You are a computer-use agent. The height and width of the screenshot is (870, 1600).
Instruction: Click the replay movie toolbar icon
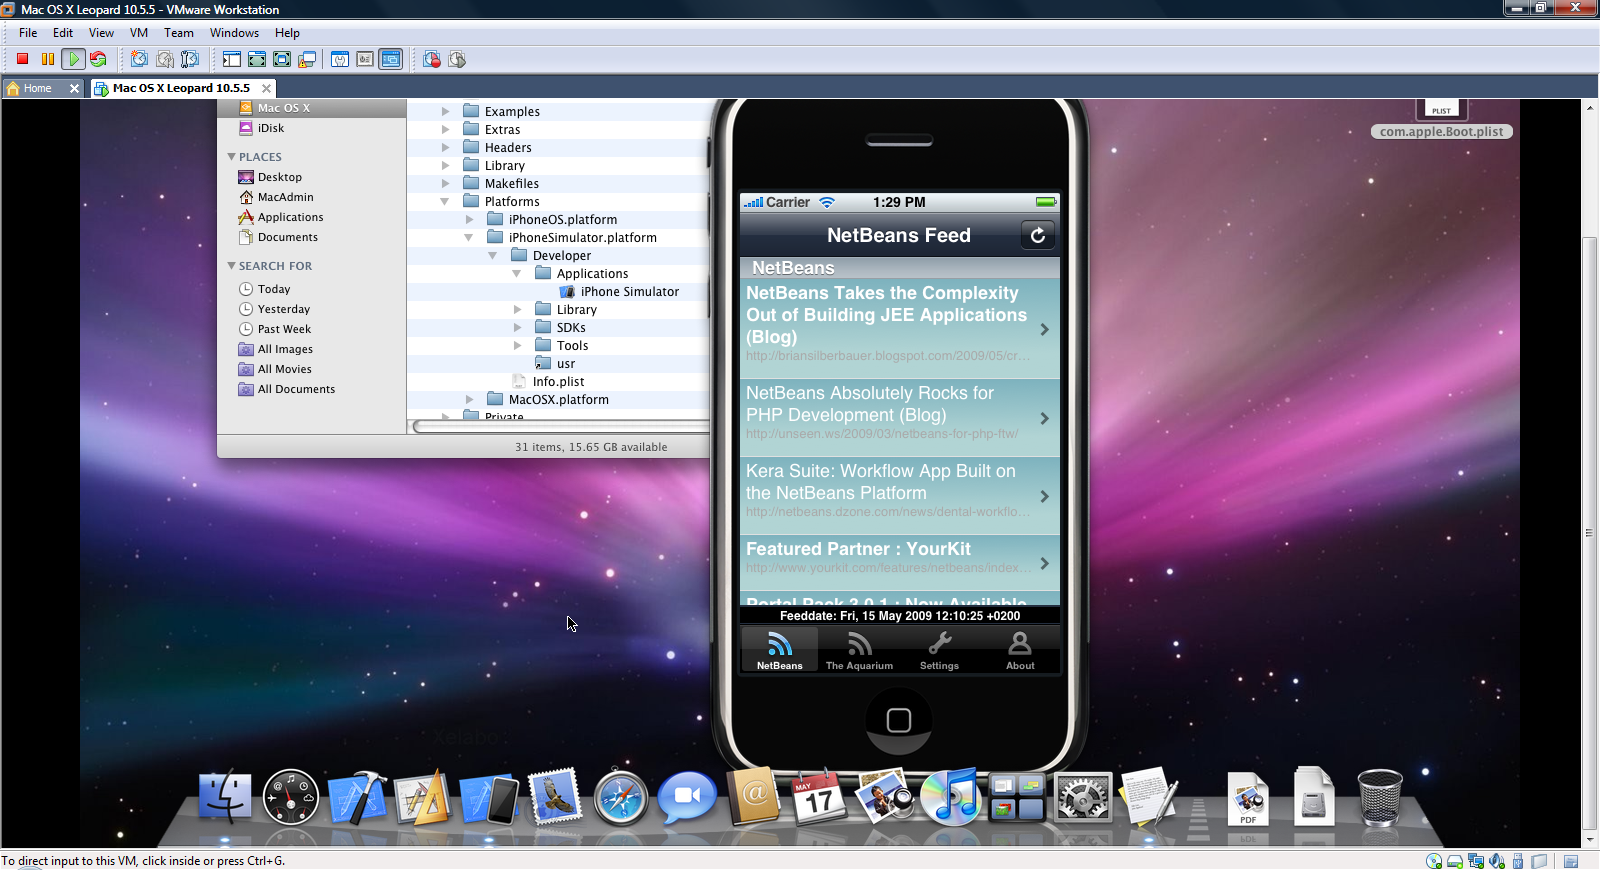coord(457,59)
